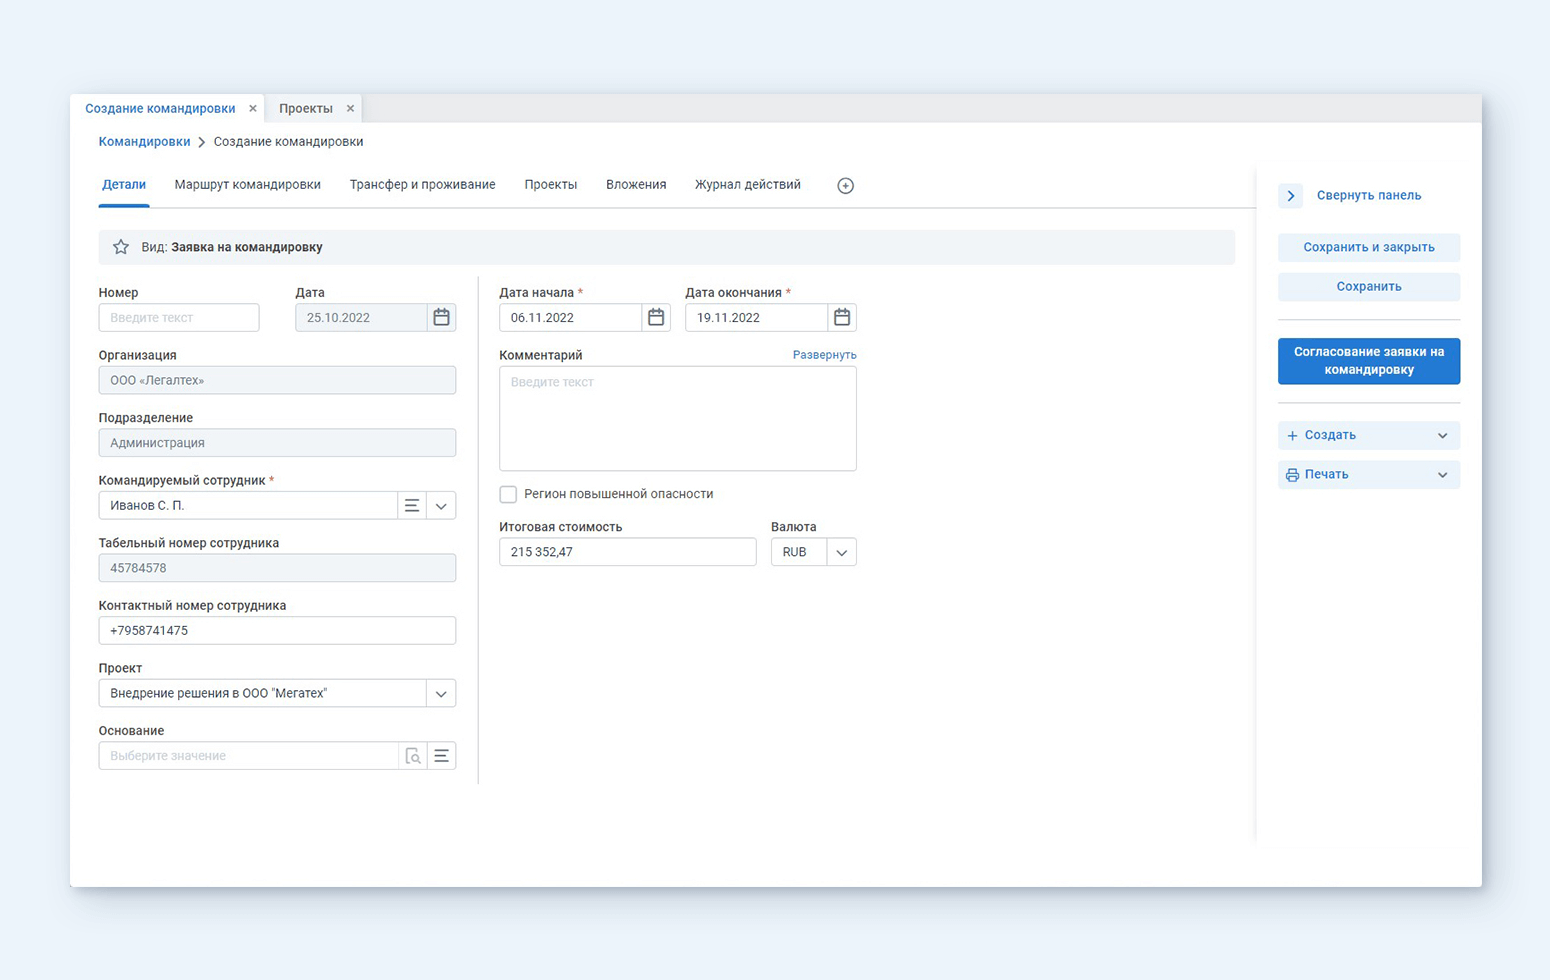1550x980 pixels.
Task: Click the Комментарий text area
Action: (678, 418)
